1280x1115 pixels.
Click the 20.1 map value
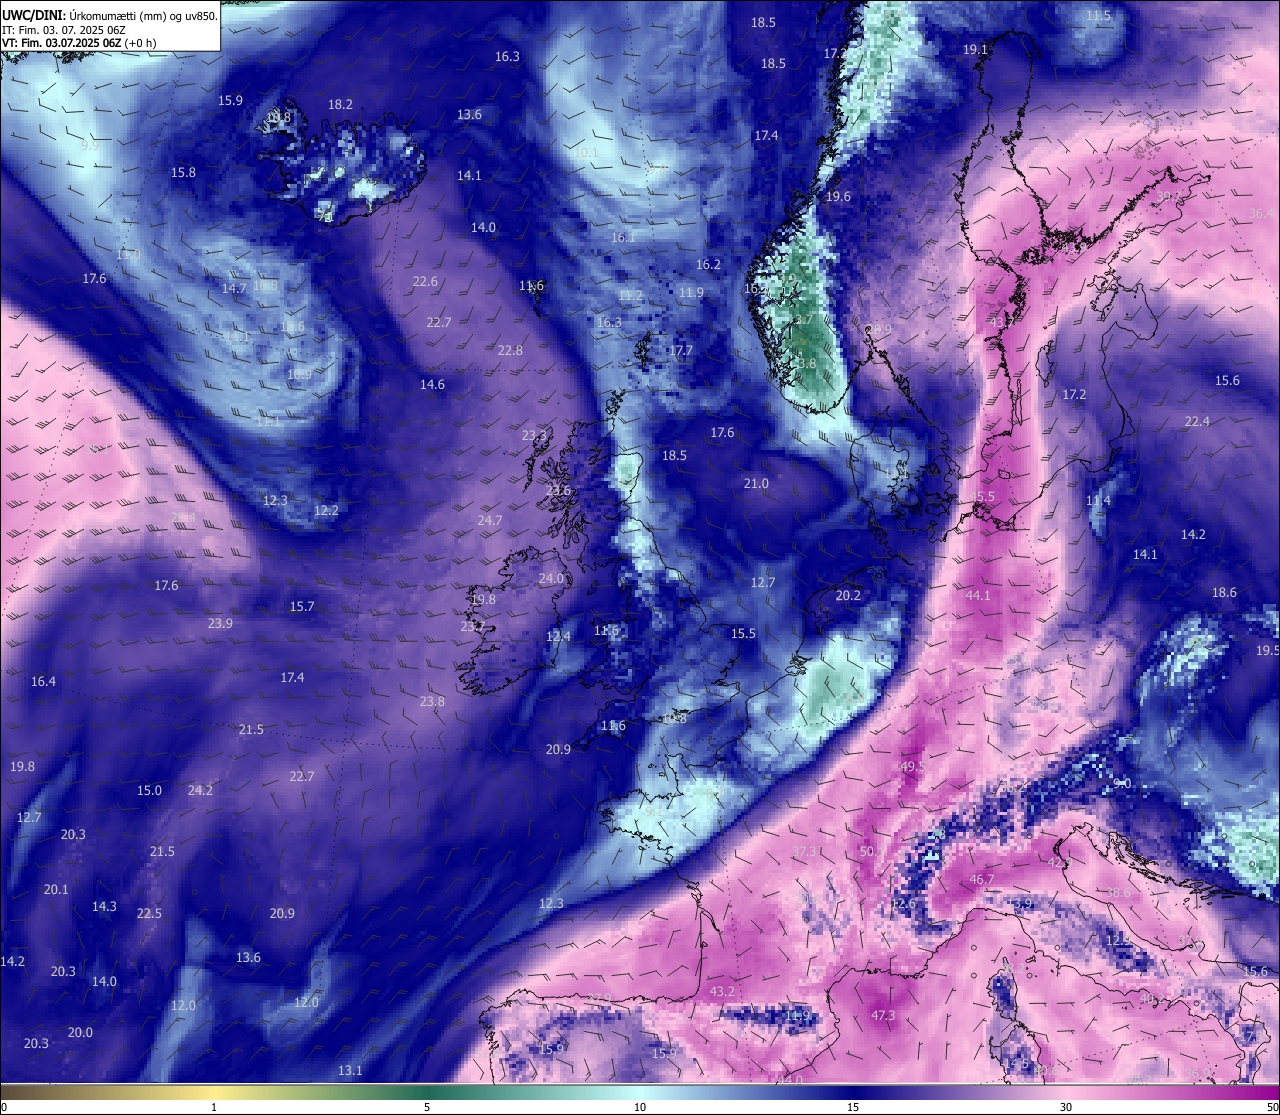point(56,889)
